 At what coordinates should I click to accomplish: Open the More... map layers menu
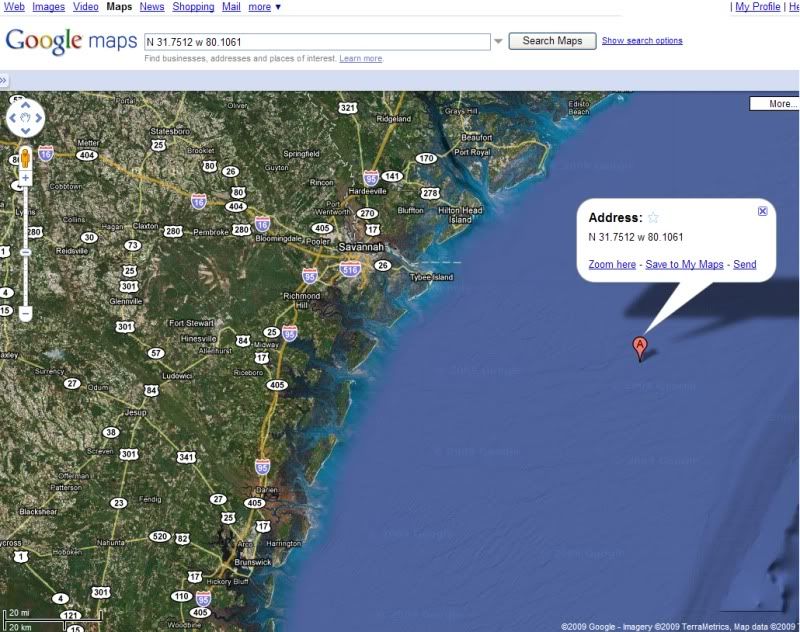(x=774, y=104)
